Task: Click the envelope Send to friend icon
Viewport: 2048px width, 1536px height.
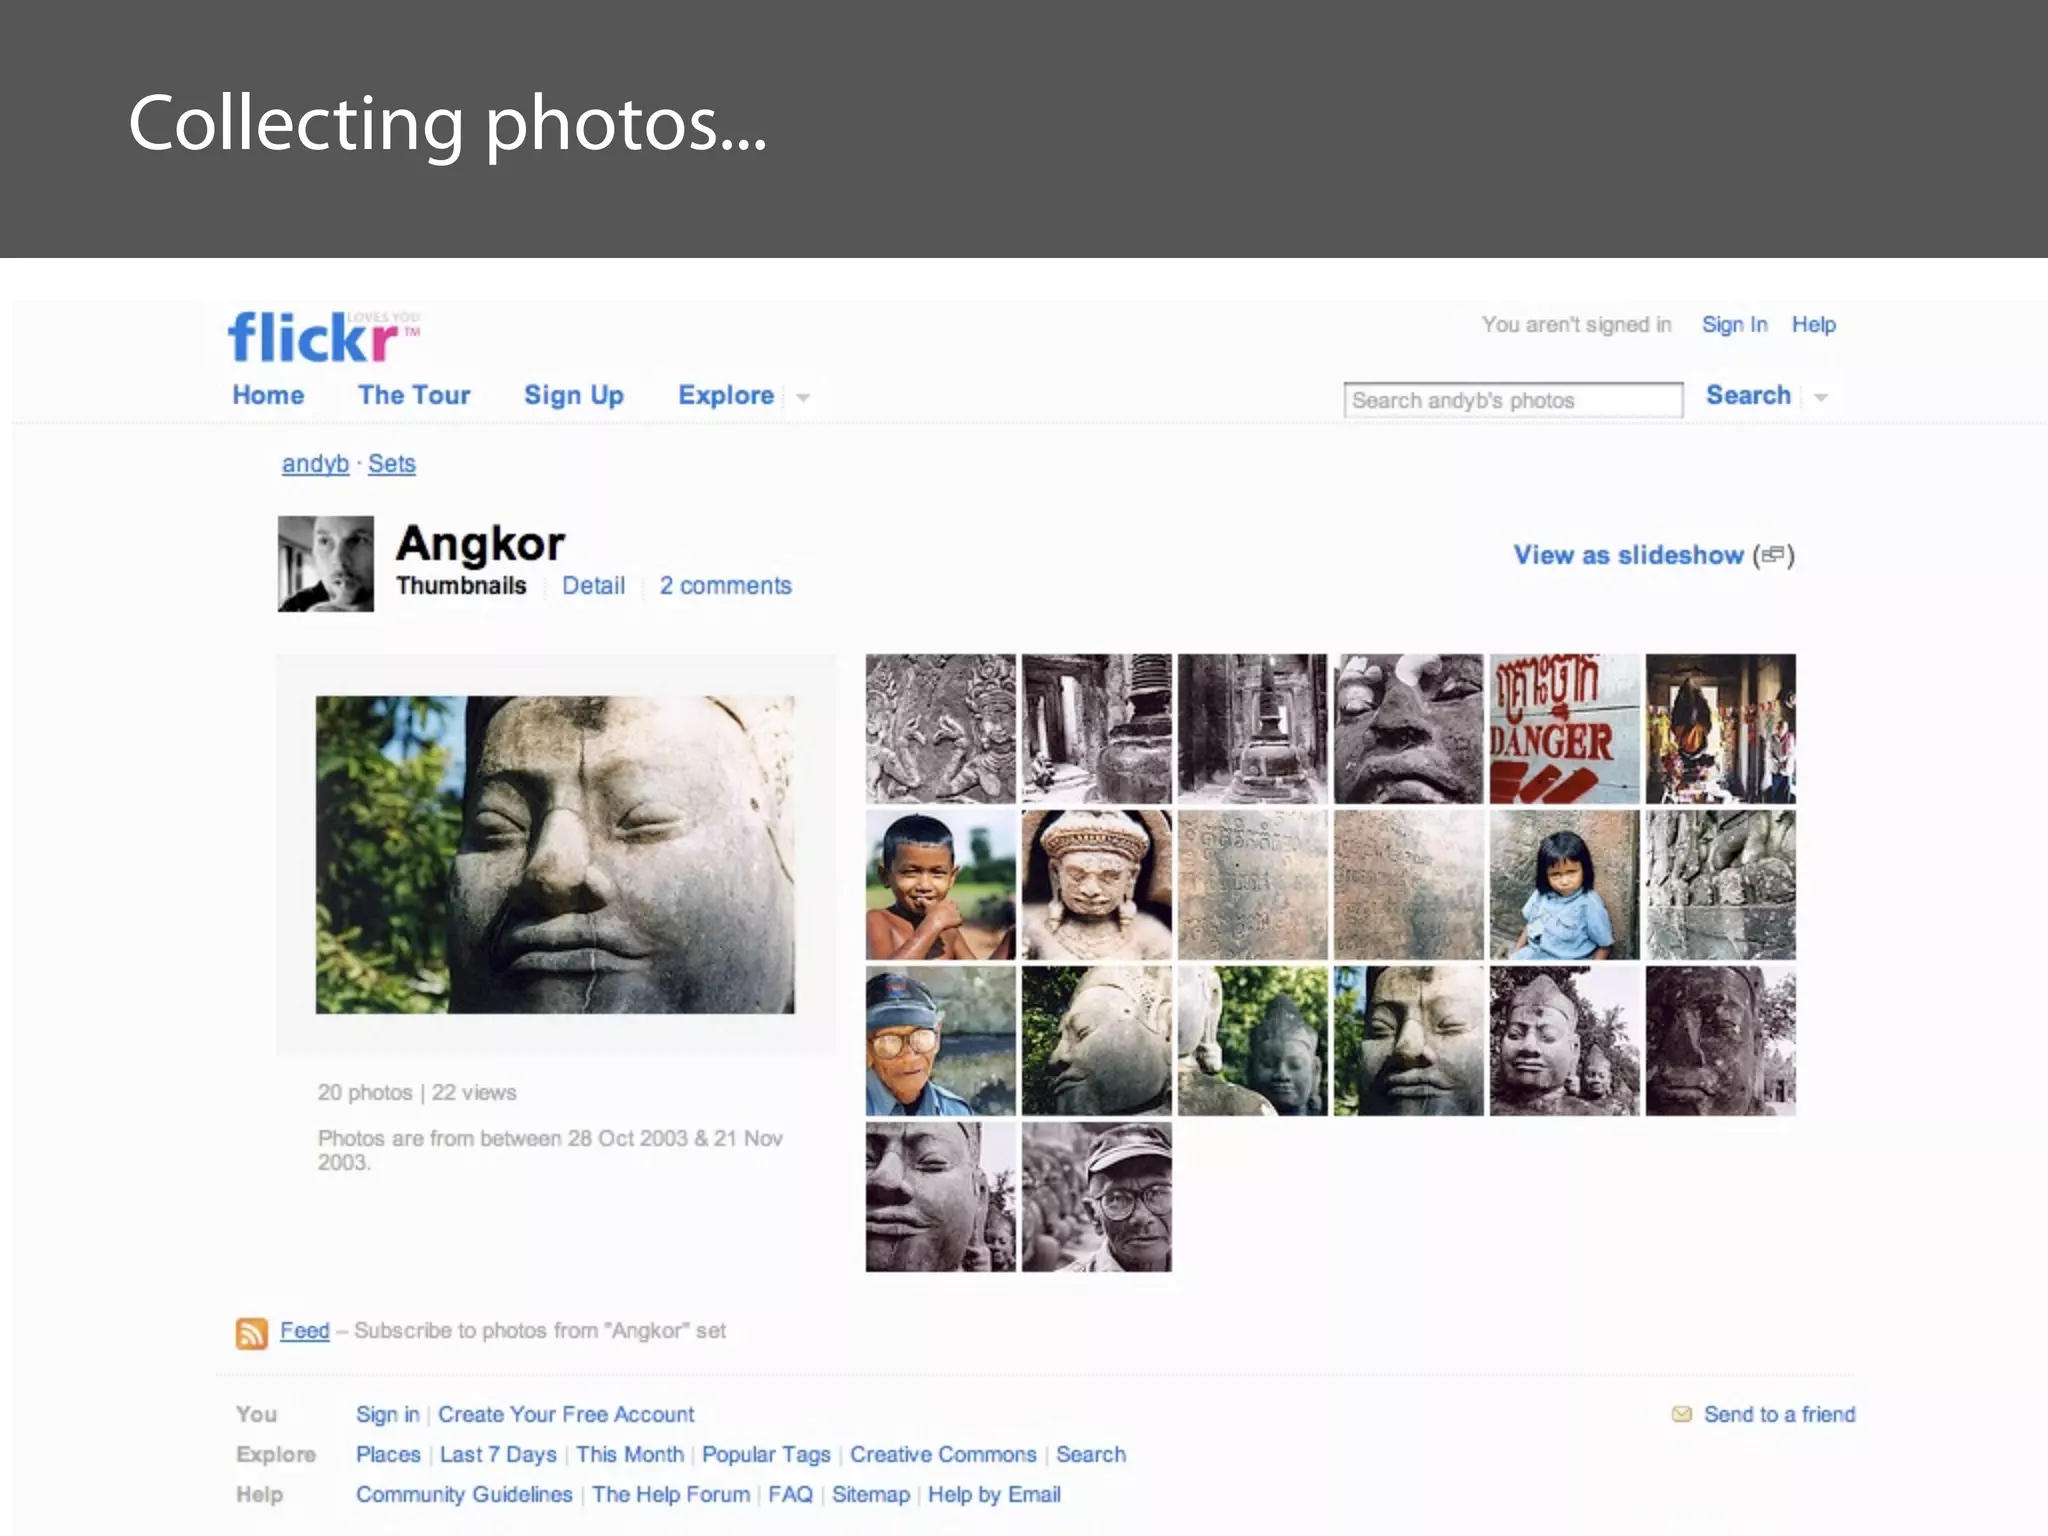Action: pyautogui.click(x=1682, y=1414)
